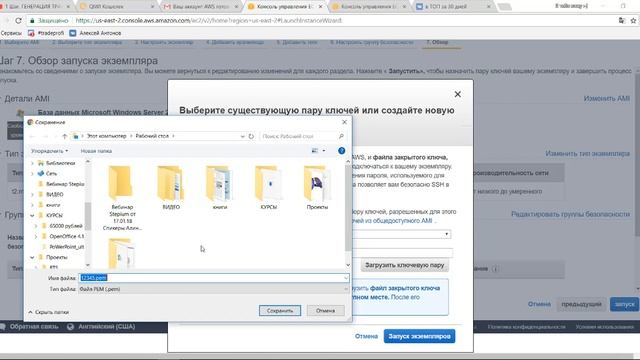
Task: Click Отмена link in key pair modal
Action: 366,336
